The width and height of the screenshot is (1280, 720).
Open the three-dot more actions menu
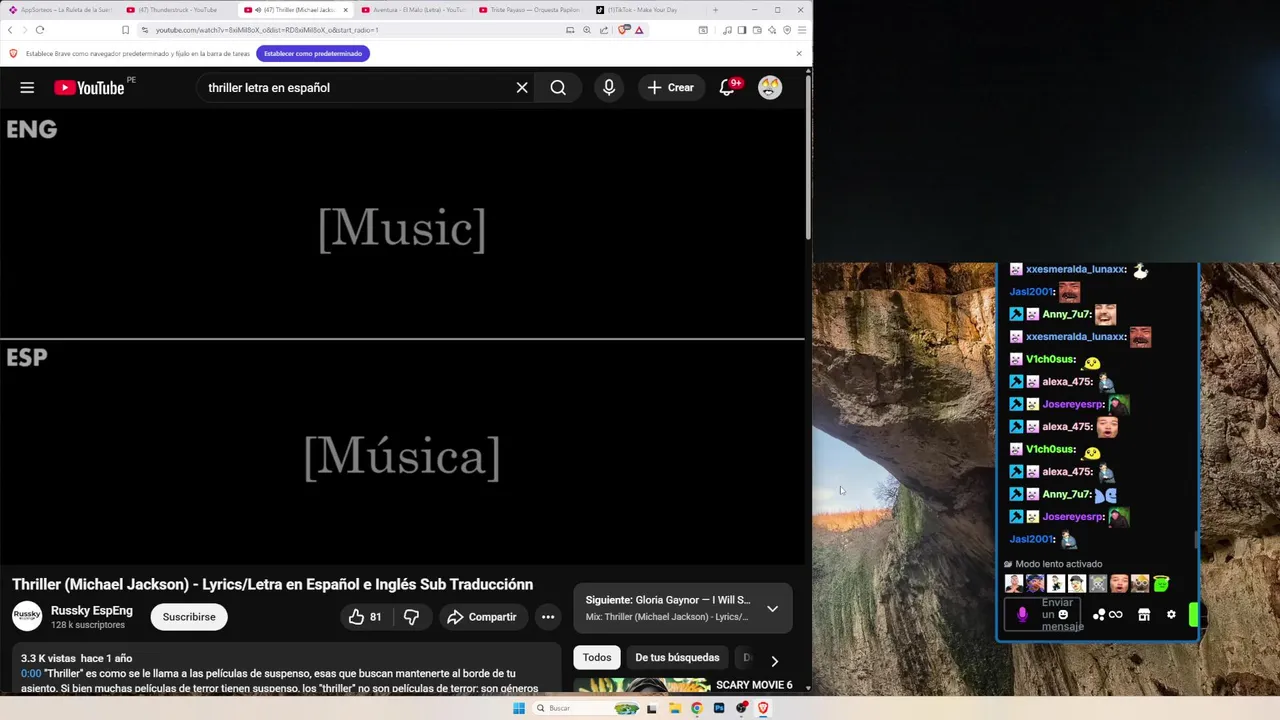click(x=548, y=617)
